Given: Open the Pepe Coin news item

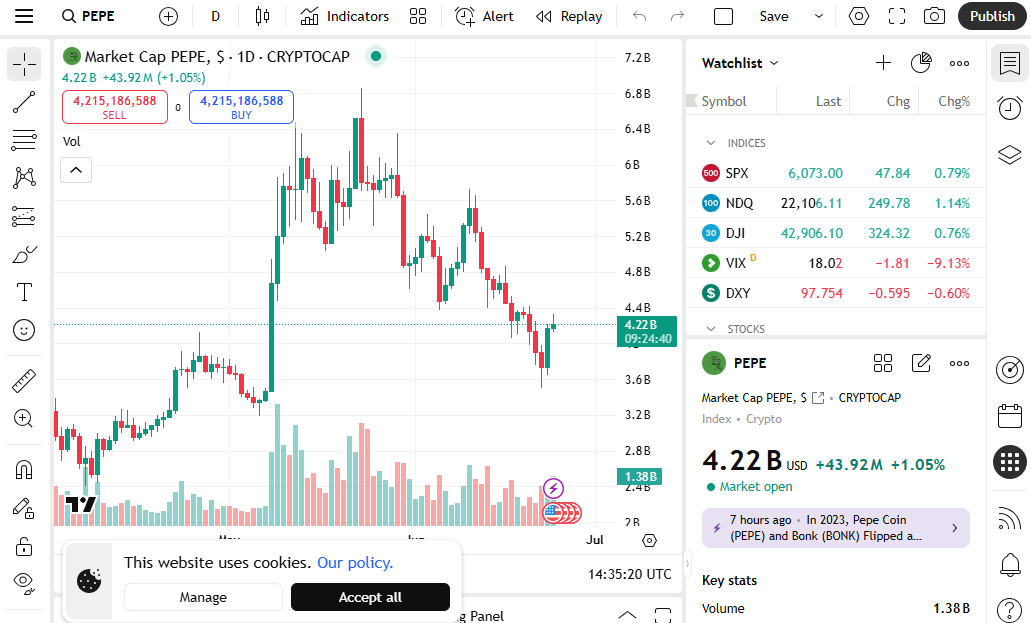Looking at the screenshot, I should click(836, 528).
